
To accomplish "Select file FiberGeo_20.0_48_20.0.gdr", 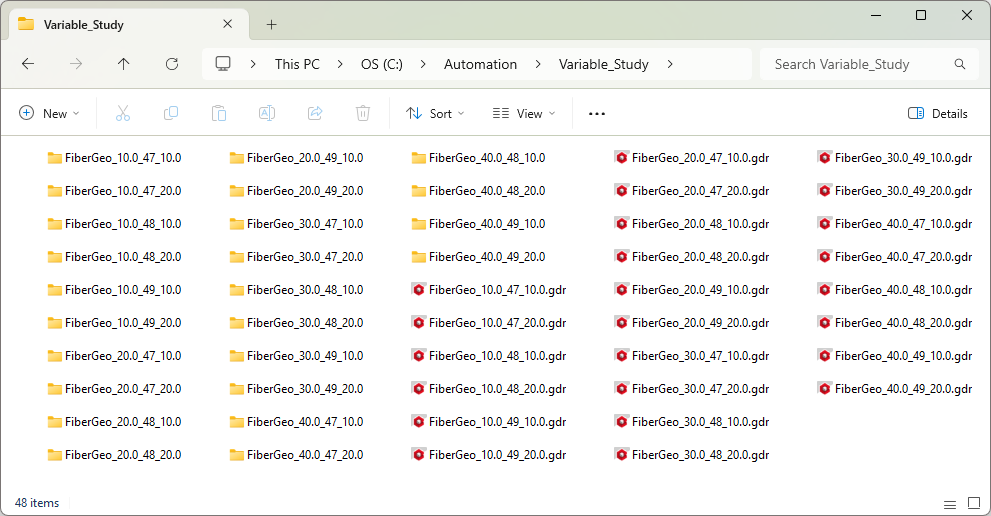I will pyautogui.click(x=691, y=257).
